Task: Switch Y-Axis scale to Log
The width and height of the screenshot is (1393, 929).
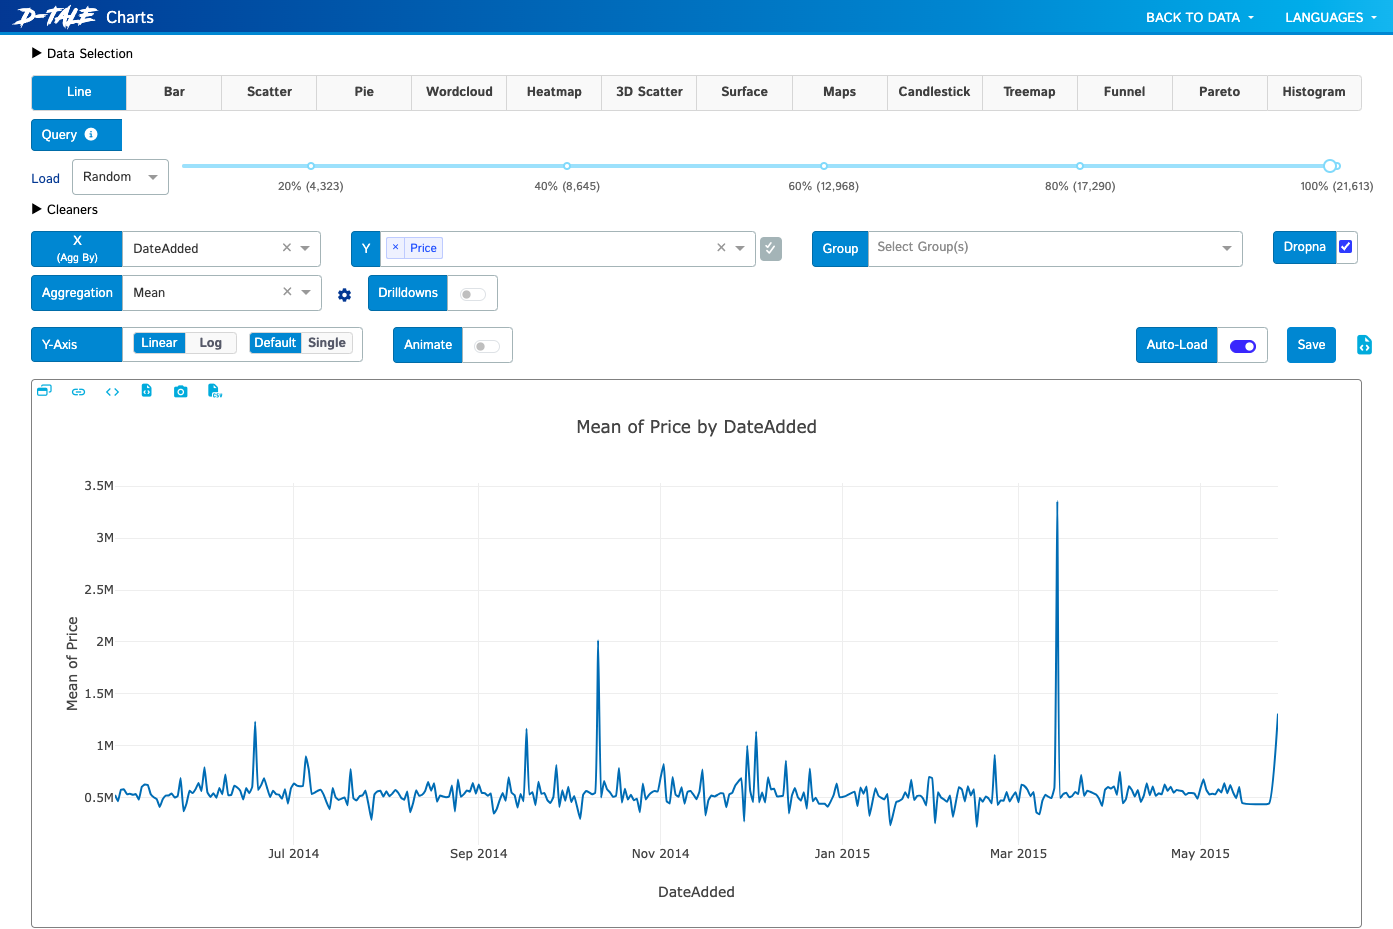Action: [x=211, y=343]
